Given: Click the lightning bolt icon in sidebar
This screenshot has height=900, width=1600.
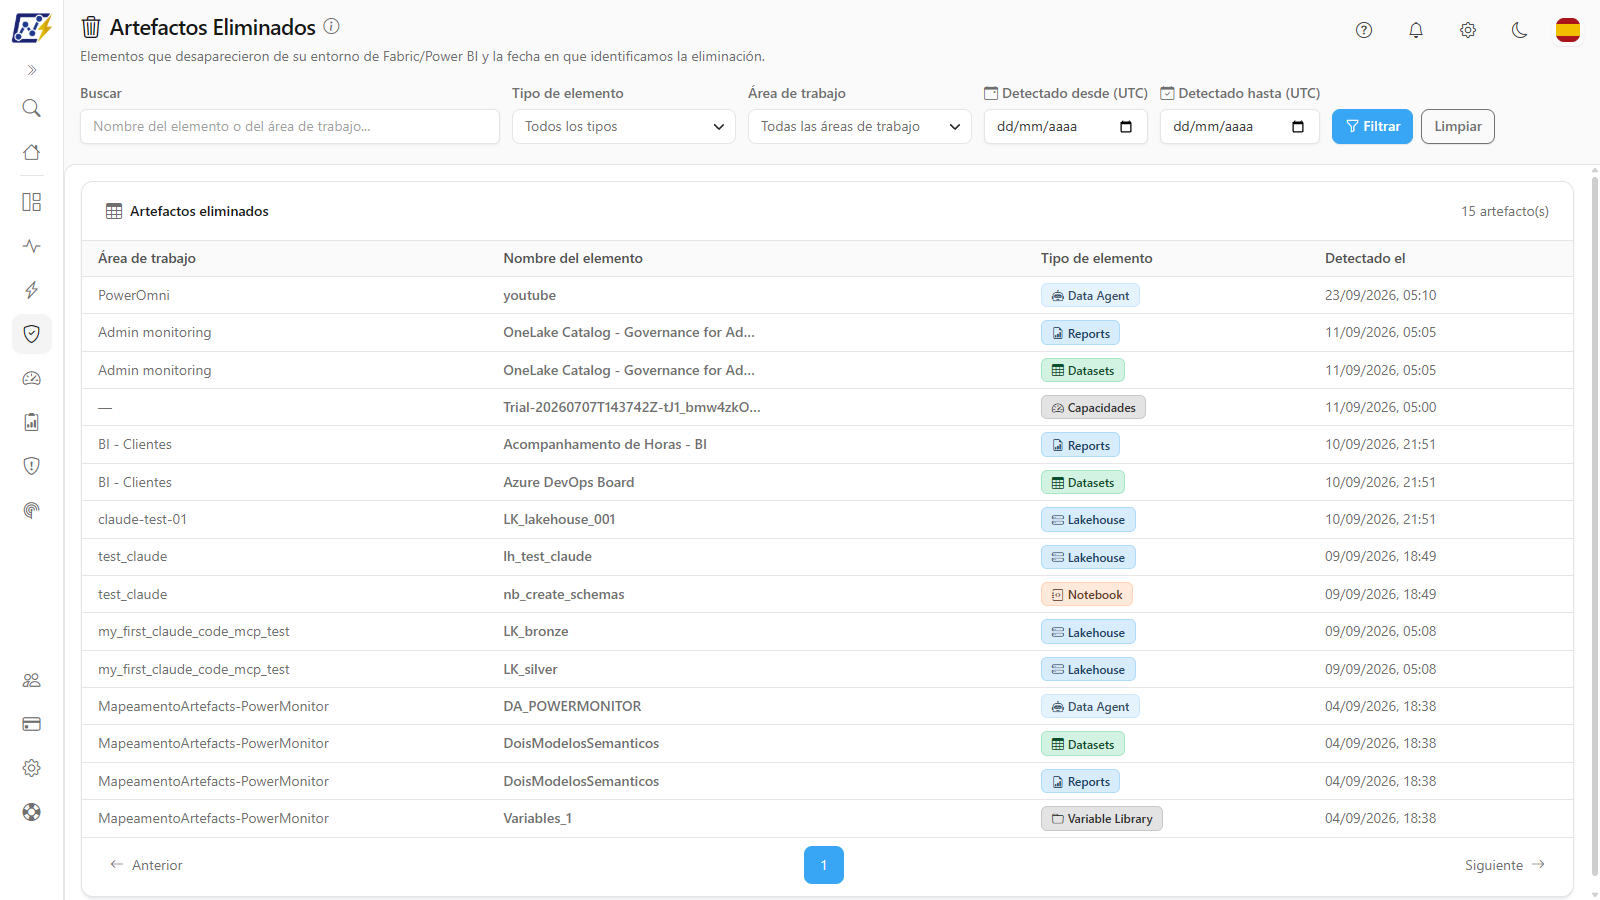Looking at the screenshot, I should 32,290.
